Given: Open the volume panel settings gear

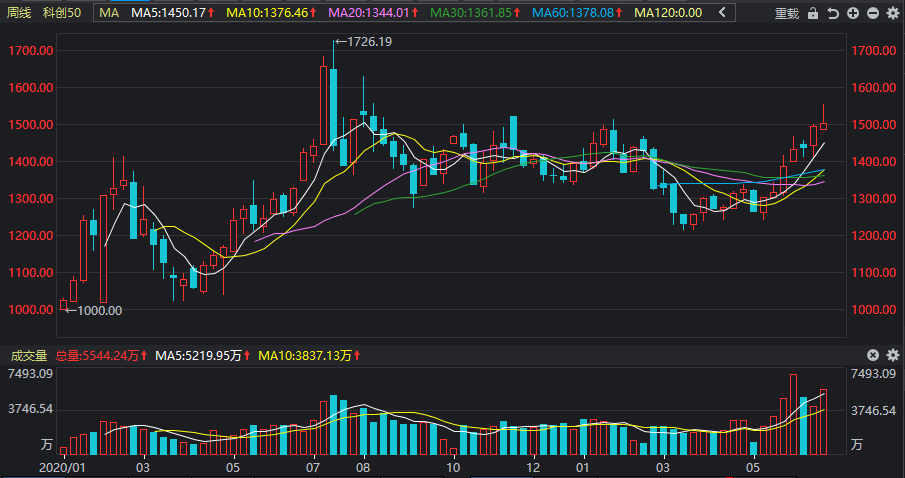Looking at the screenshot, I should click(893, 355).
